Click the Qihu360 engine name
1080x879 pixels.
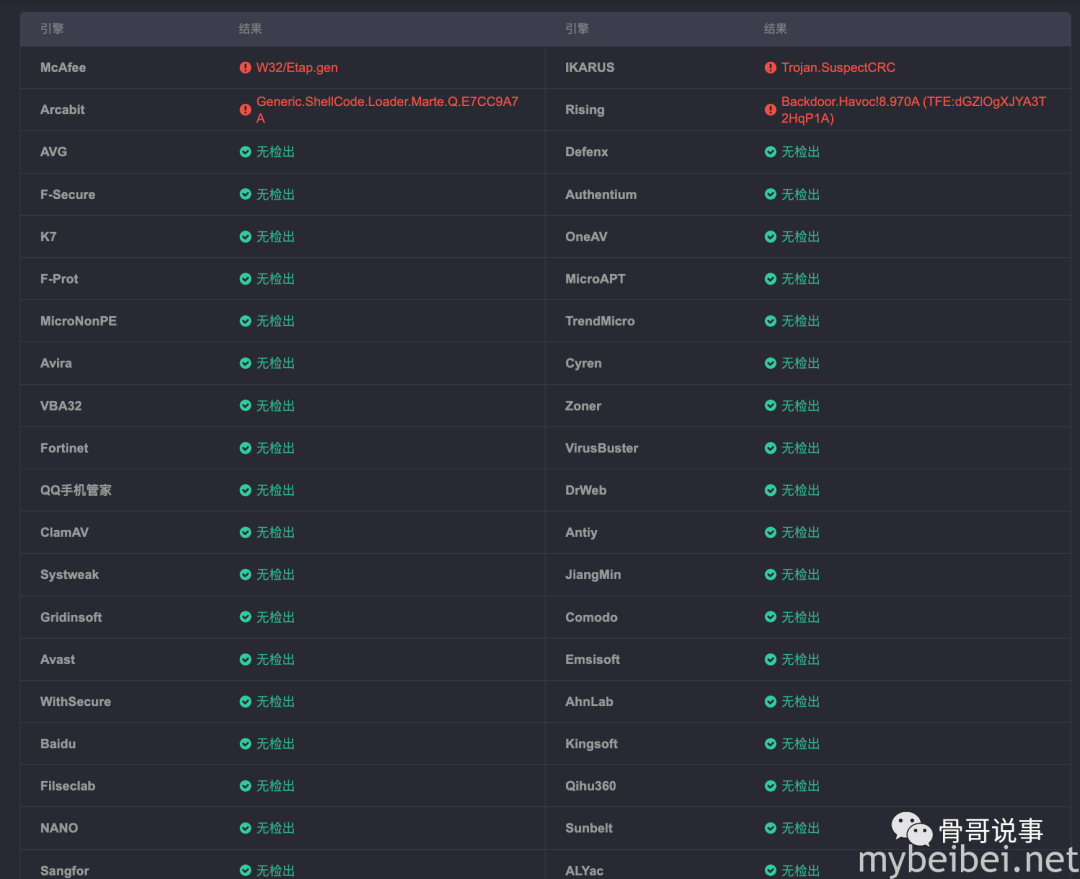click(590, 786)
